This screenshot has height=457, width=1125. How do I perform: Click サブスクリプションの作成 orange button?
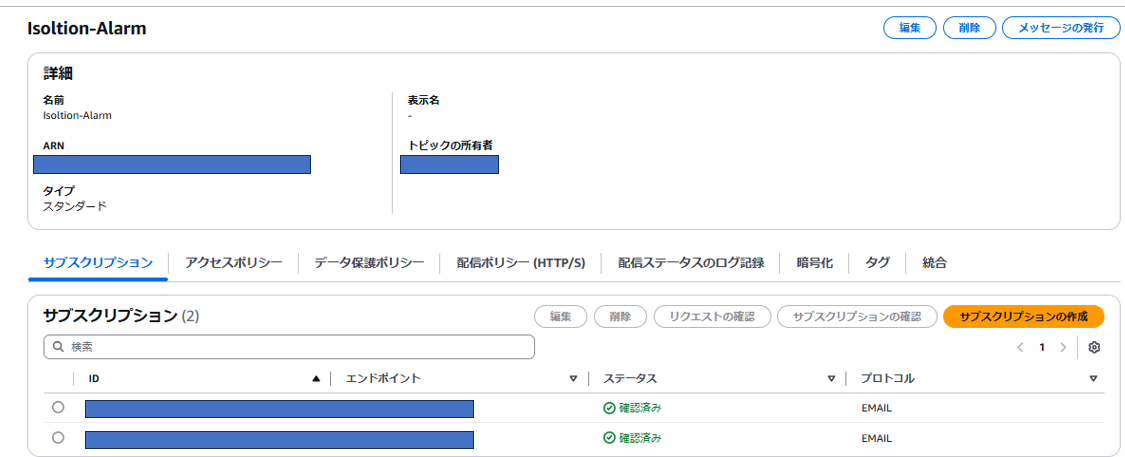1023,316
